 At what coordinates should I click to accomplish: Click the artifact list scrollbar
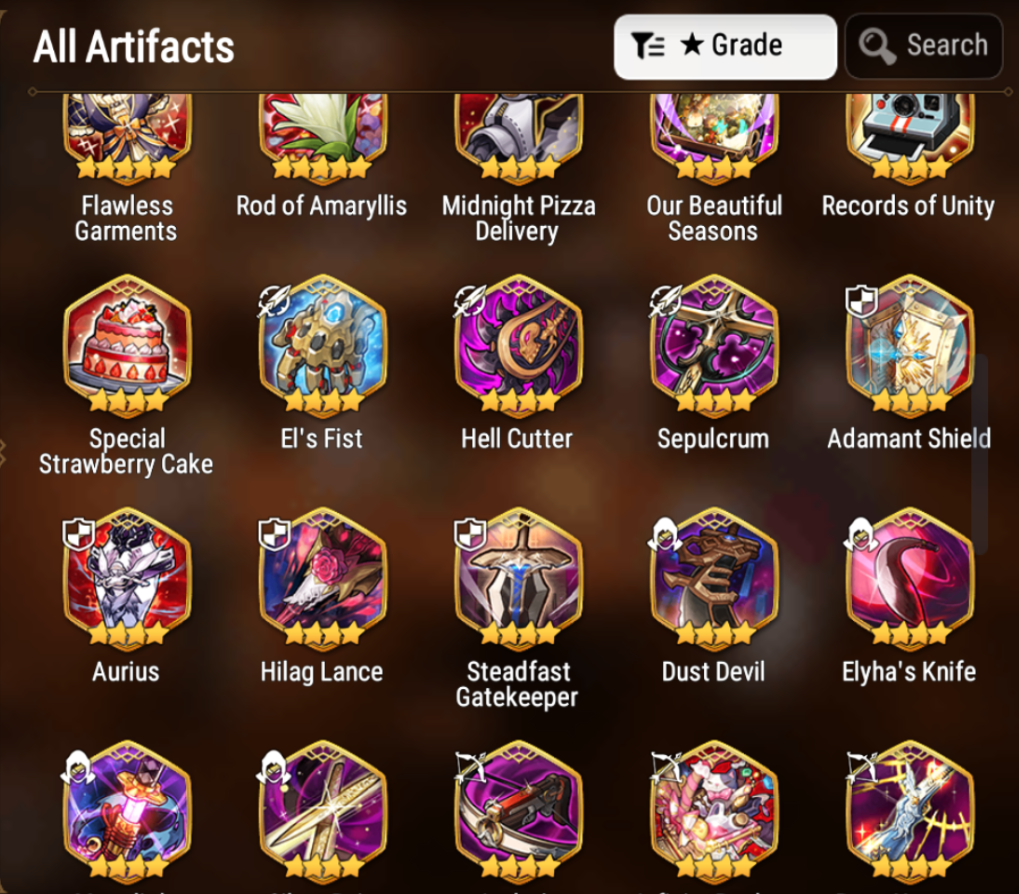pos(980,455)
